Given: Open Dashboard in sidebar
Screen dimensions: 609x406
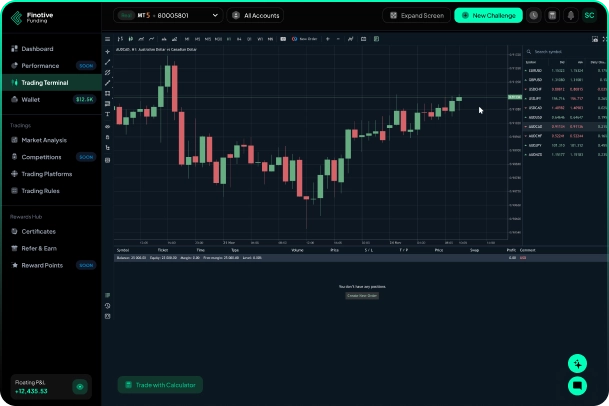Looking at the screenshot, I should click(52, 49).
